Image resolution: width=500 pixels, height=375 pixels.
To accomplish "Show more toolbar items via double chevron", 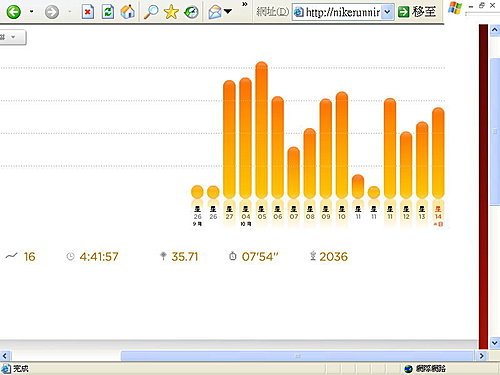I will coord(245,4).
